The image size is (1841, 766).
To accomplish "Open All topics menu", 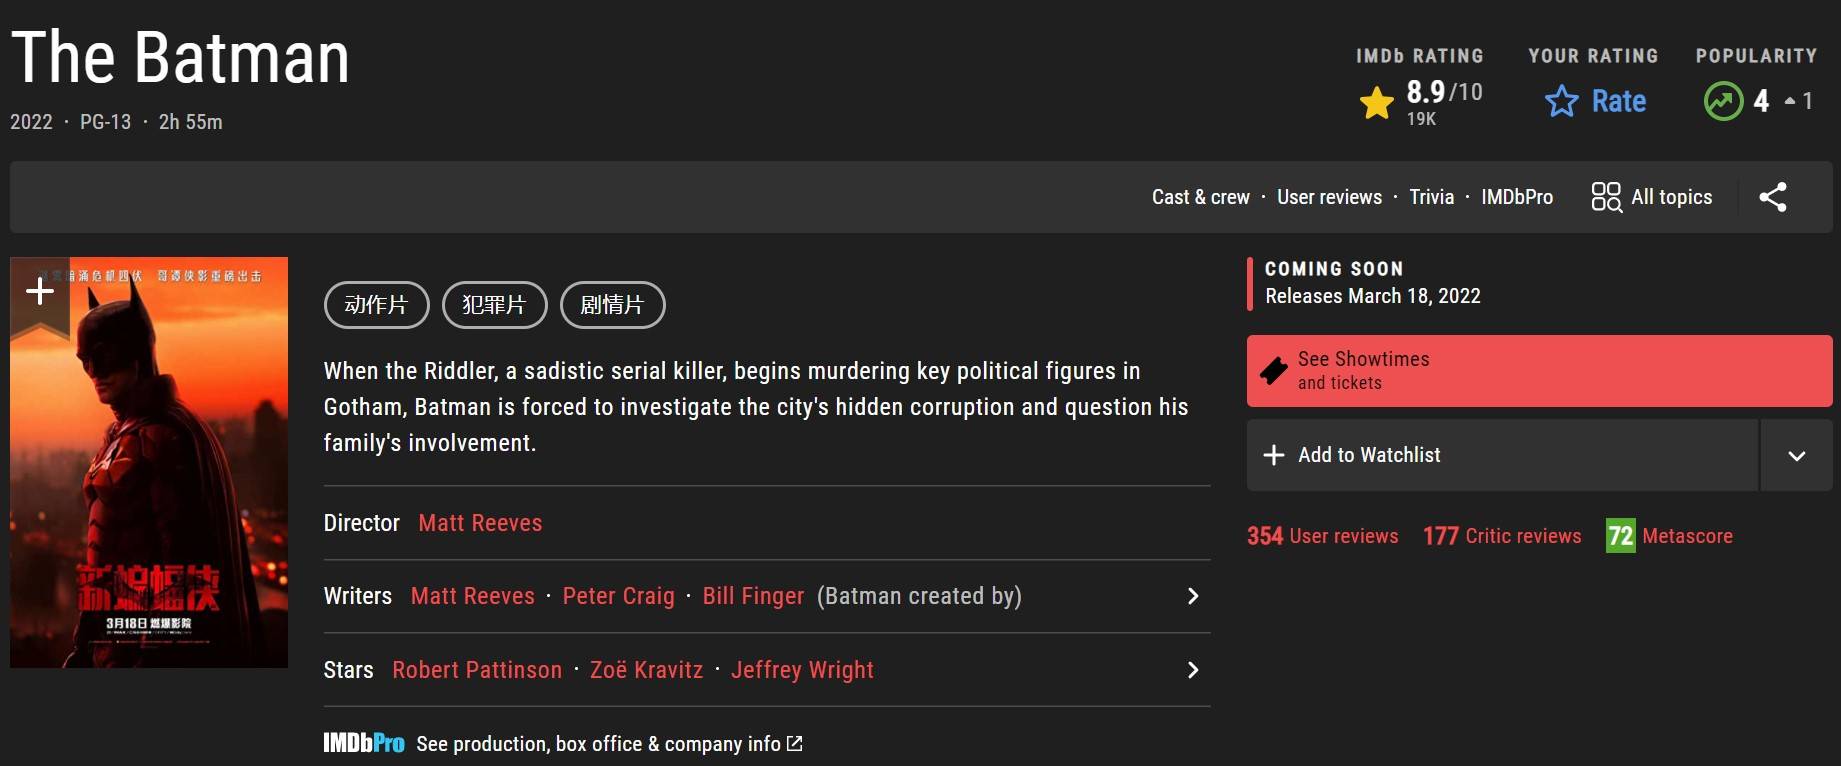I will [1652, 197].
